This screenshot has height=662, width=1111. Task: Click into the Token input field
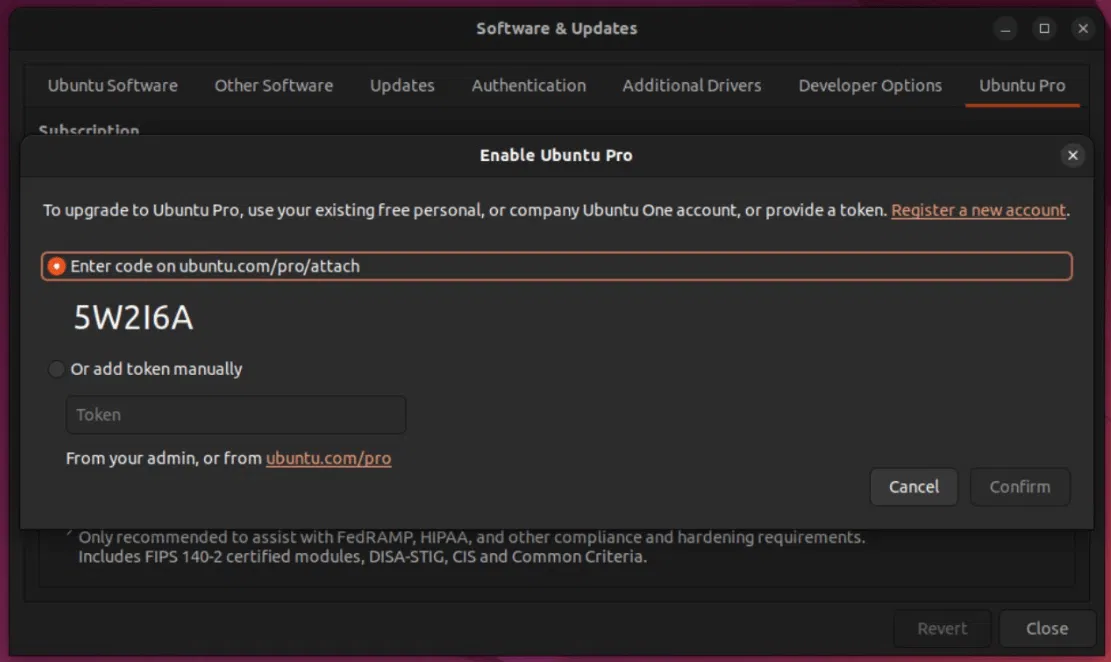click(236, 415)
